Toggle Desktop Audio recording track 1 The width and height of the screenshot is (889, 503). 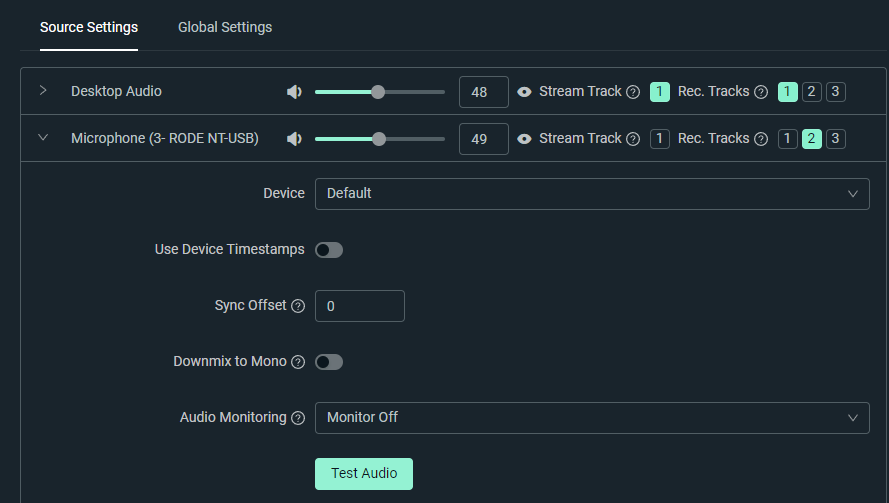point(788,92)
